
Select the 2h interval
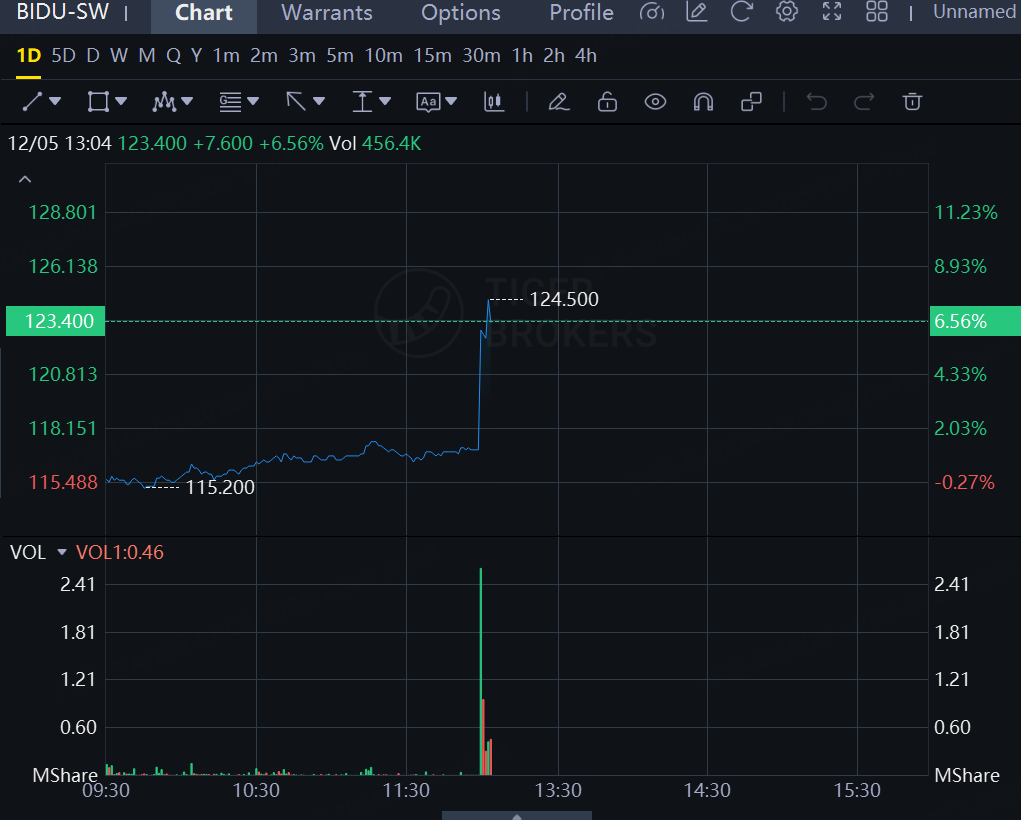click(x=554, y=55)
